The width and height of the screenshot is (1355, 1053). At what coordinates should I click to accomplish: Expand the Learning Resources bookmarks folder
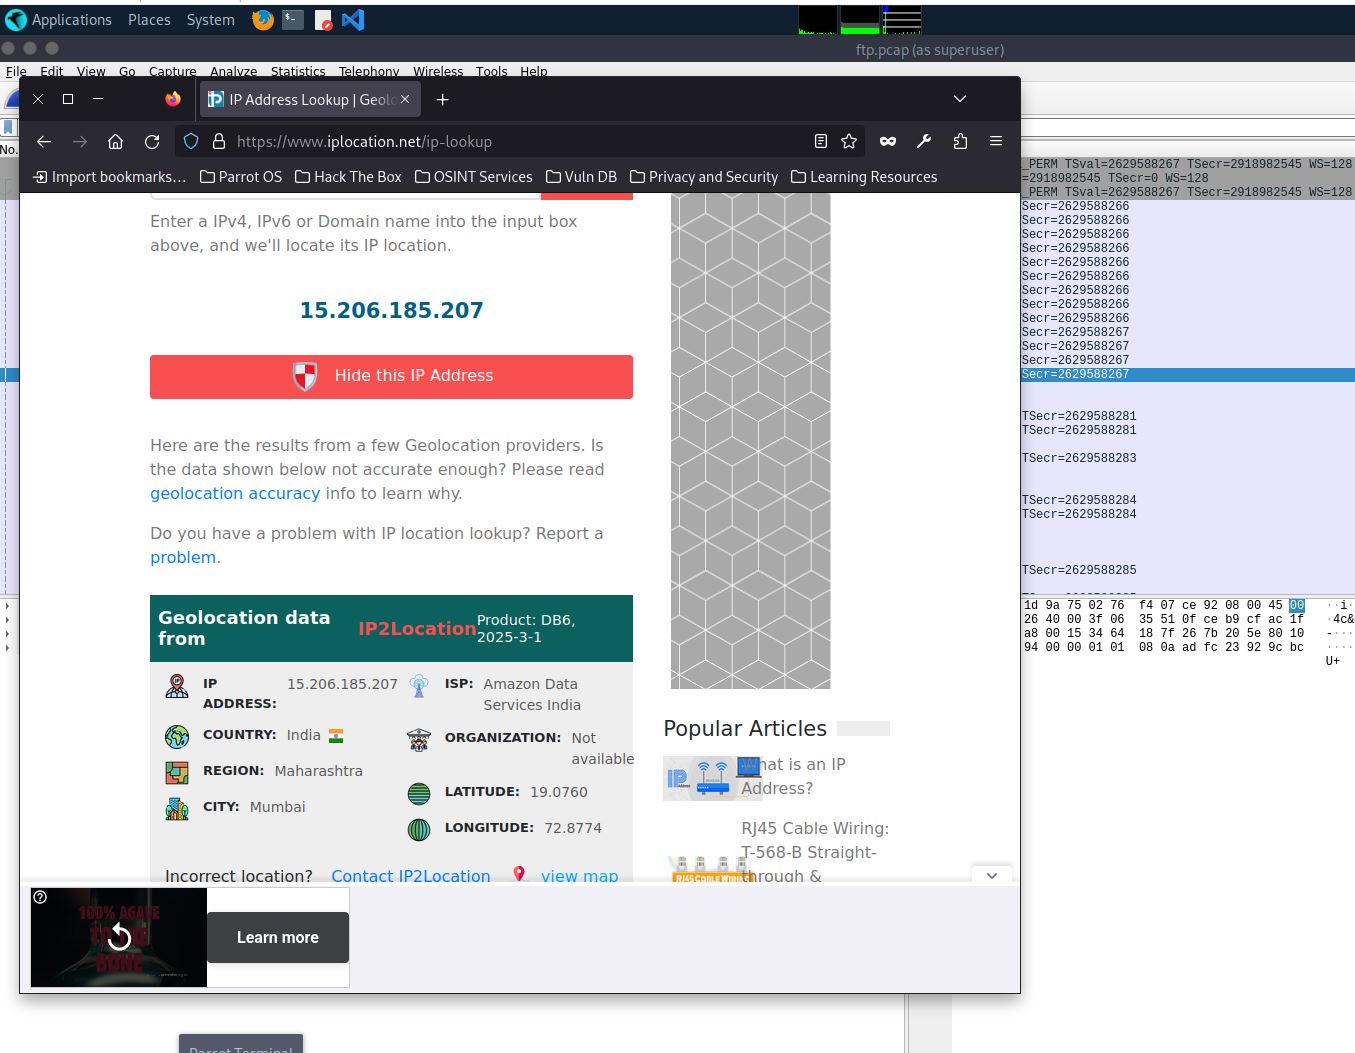[x=864, y=177]
